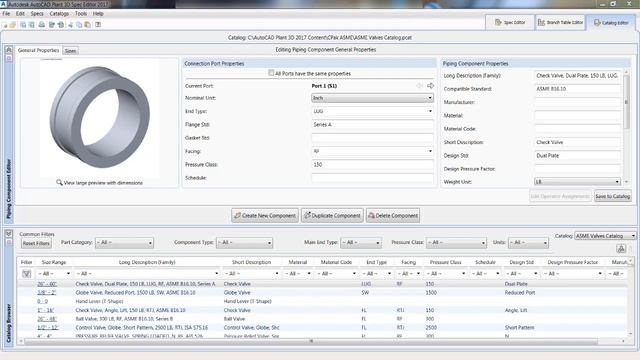Switch to the Spec Editor tab
This screenshot has height=360, width=640.
[x=510, y=22]
